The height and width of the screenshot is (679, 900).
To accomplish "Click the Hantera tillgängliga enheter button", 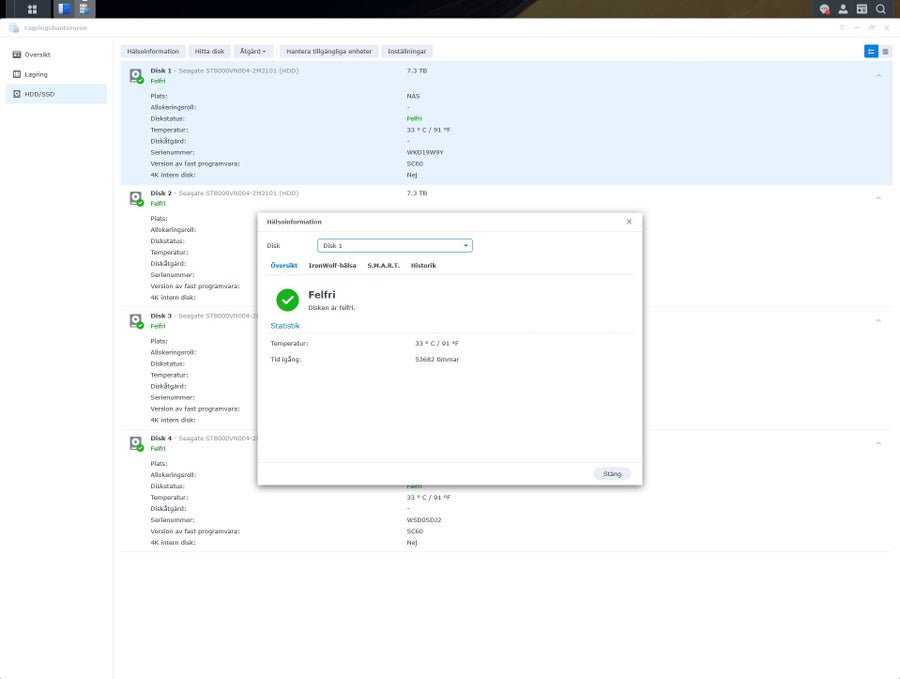I will (x=329, y=51).
